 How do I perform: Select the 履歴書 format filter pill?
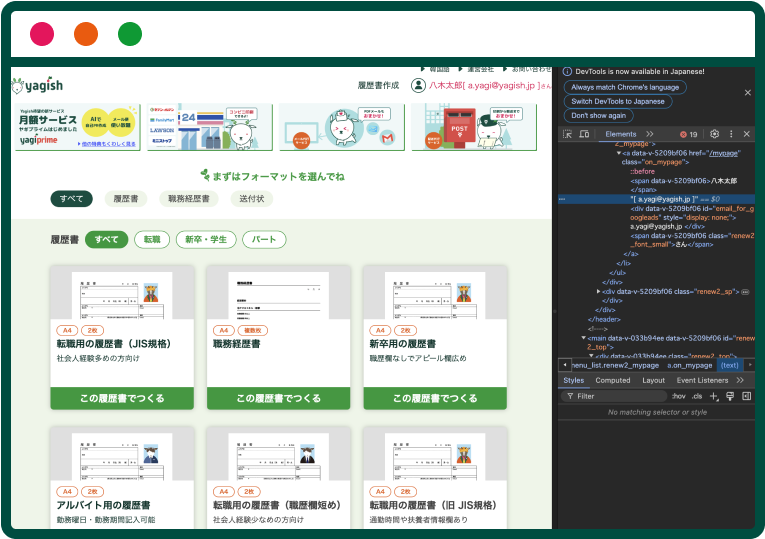tap(126, 199)
